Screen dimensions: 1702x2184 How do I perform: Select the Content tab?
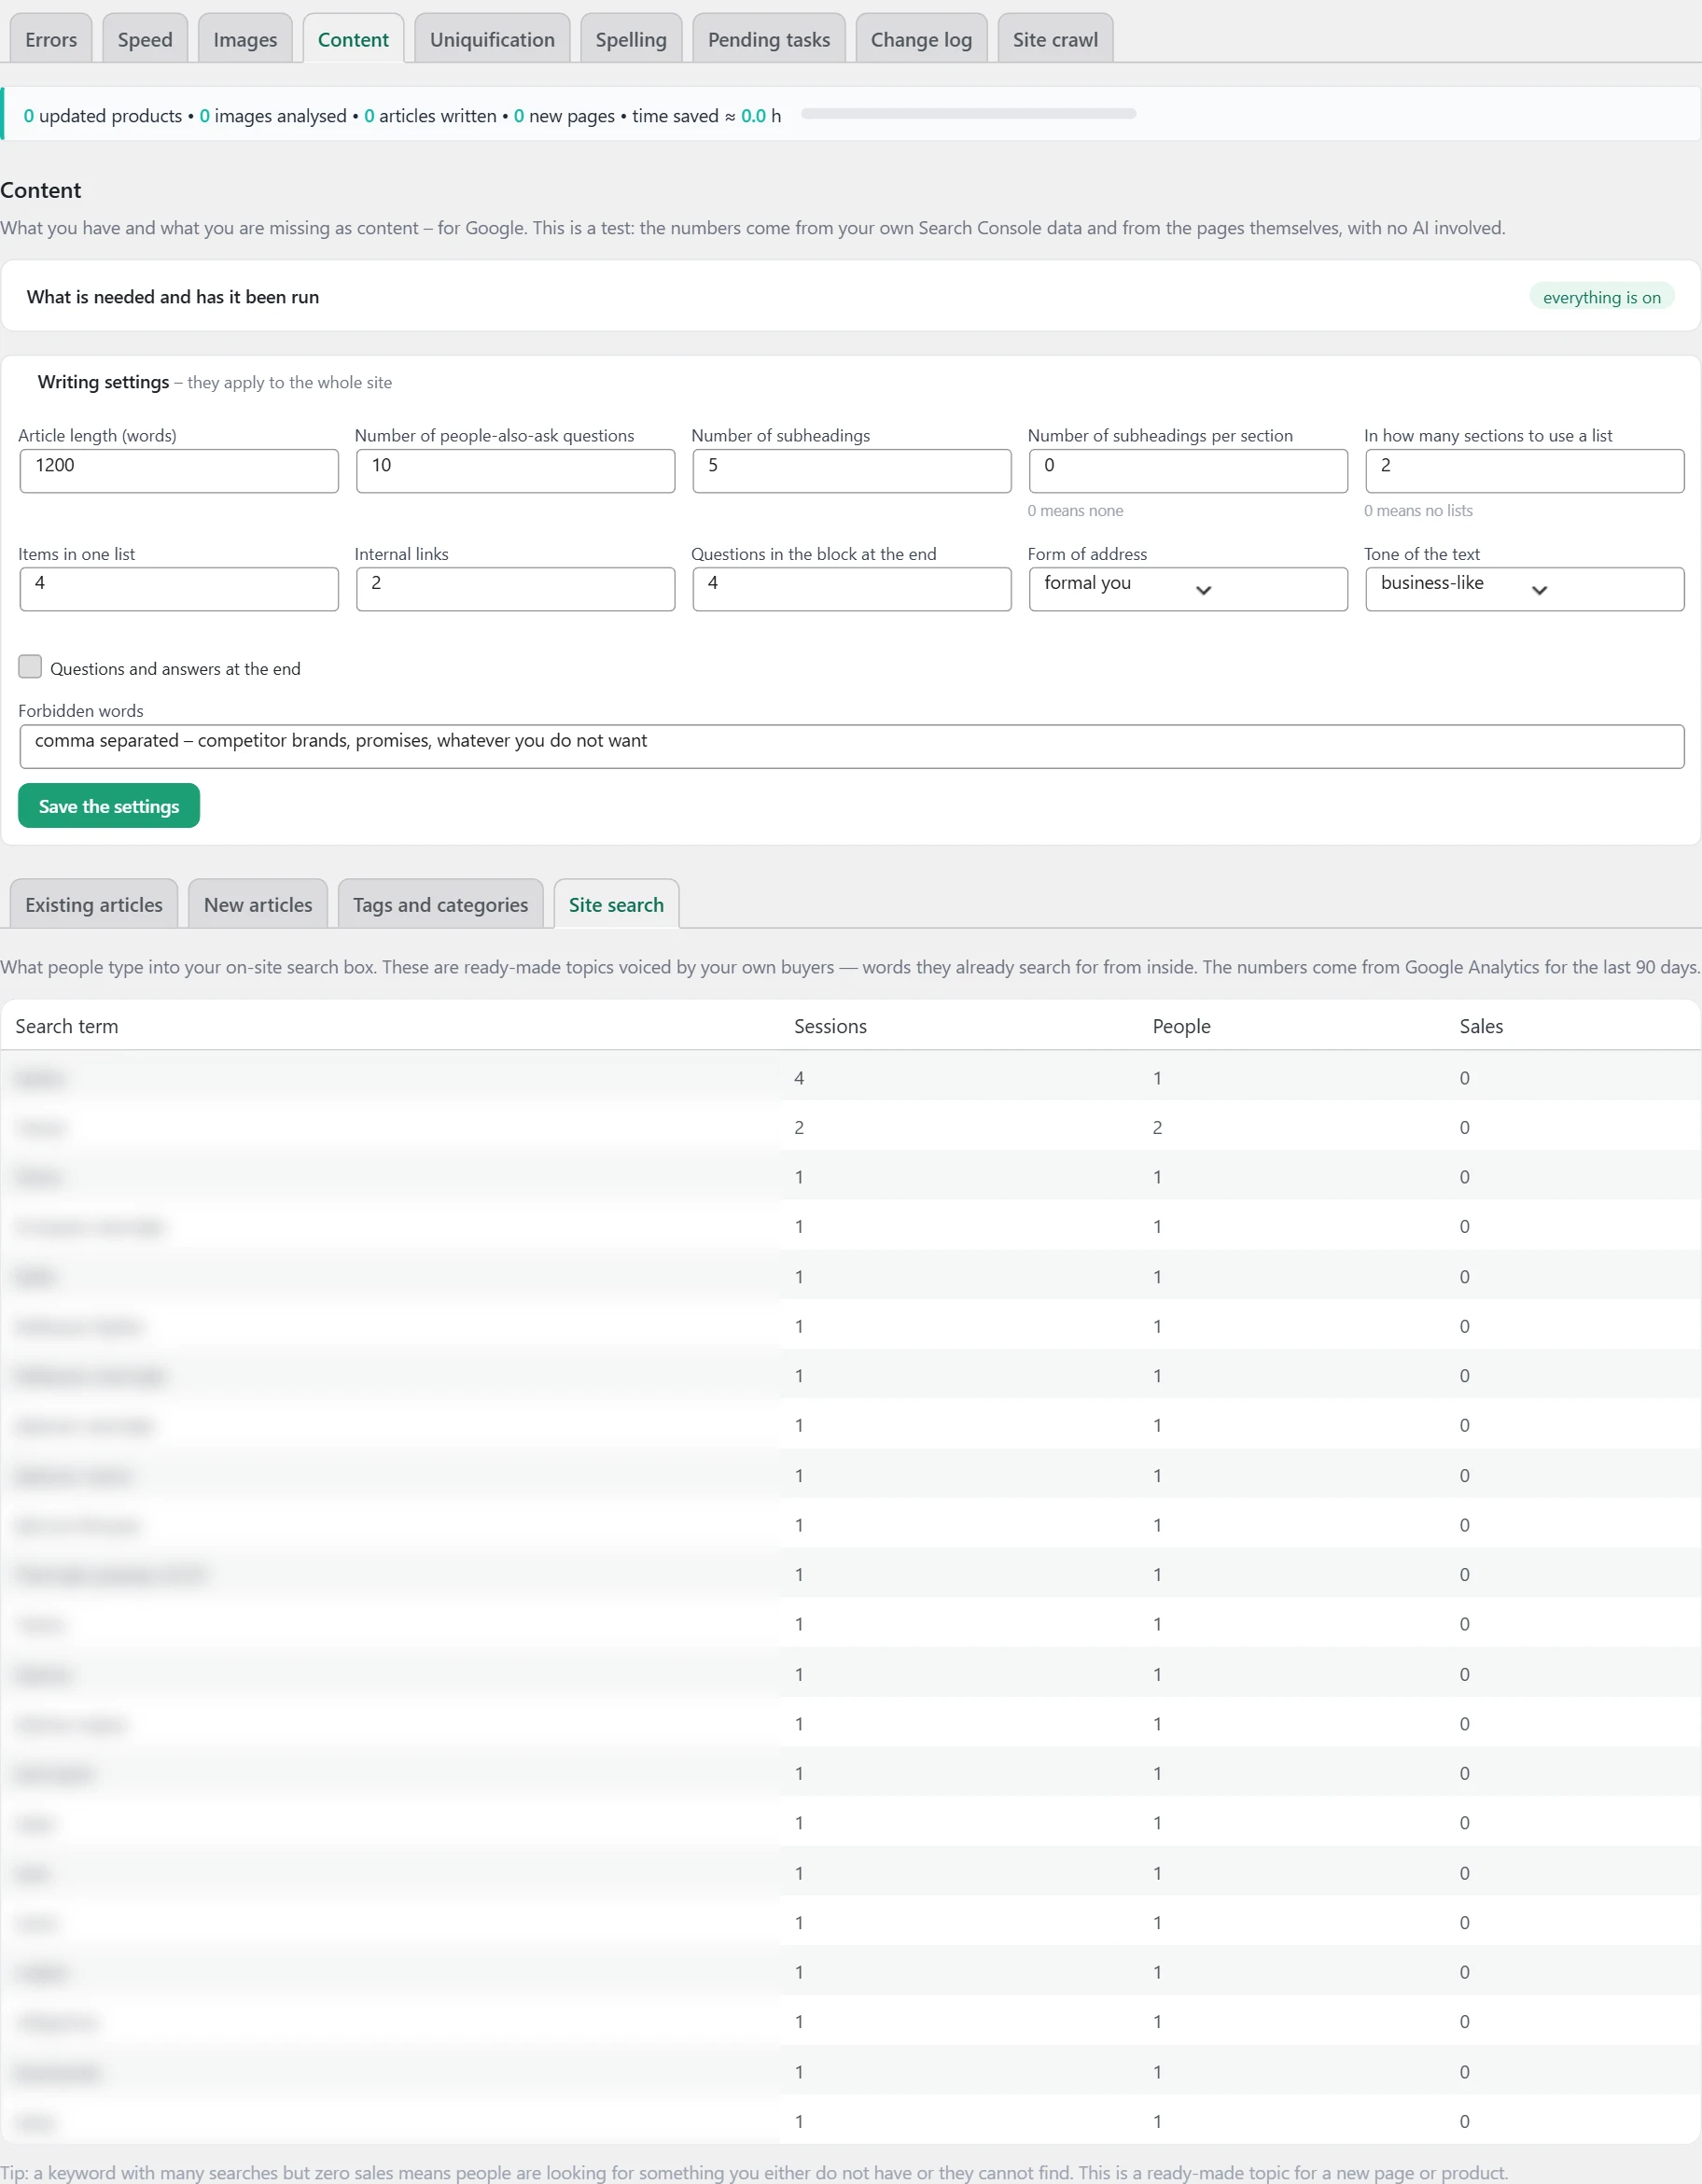pyautogui.click(x=353, y=39)
